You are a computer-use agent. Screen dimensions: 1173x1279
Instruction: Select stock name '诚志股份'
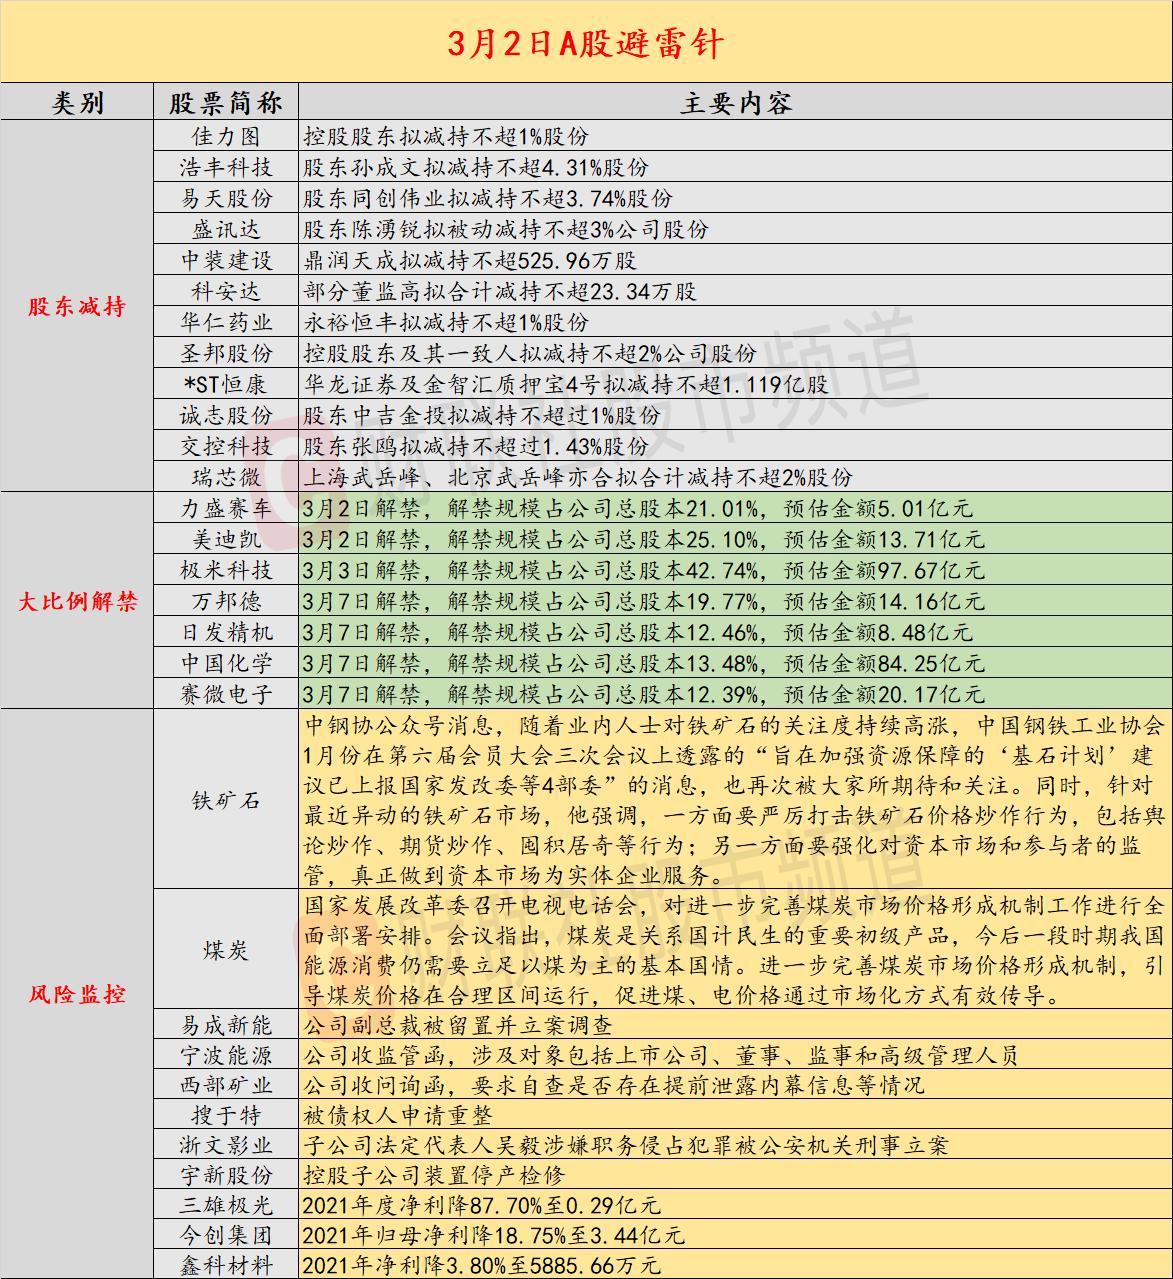pyautogui.click(x=226, y=415)
